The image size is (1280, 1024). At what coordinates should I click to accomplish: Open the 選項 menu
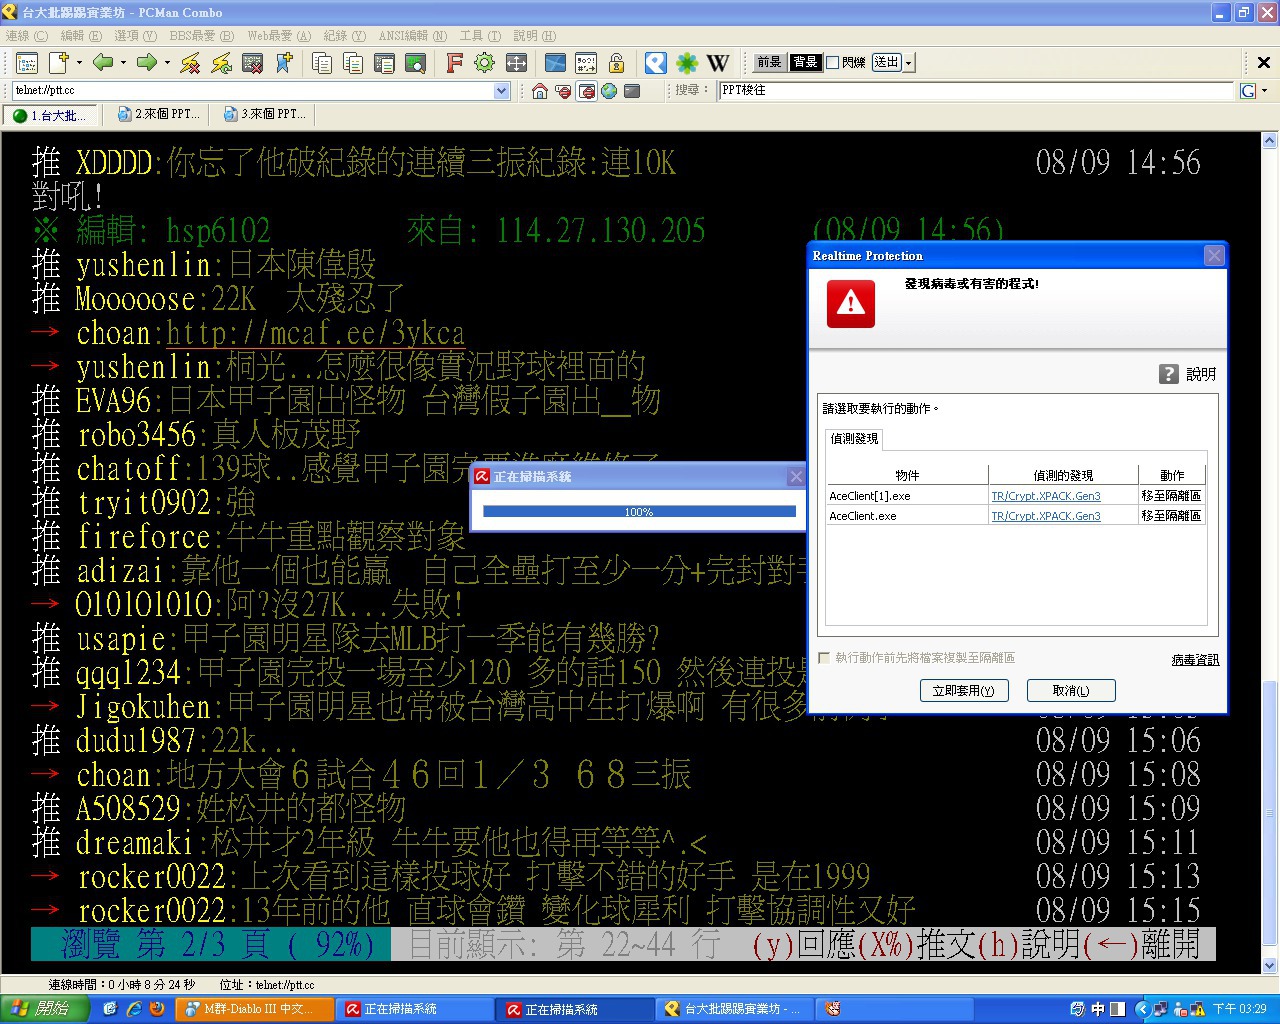135,36
